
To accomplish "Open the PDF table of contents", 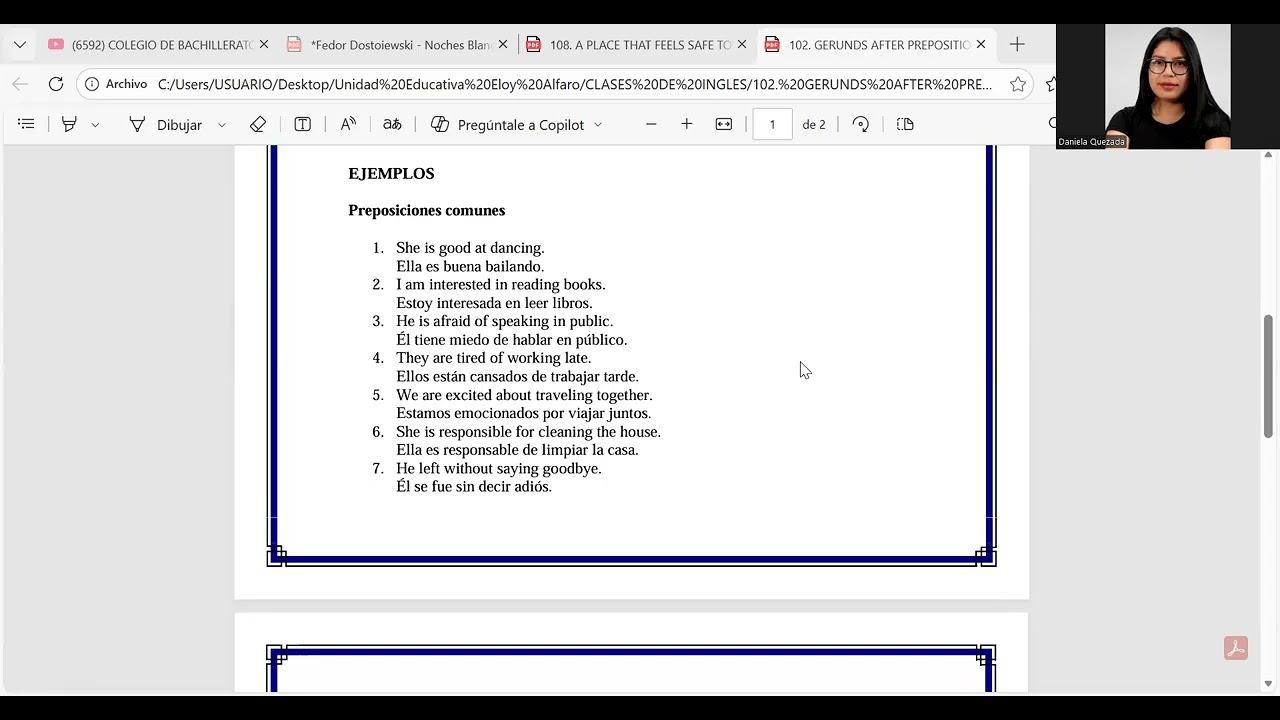I will click(26, 124).
